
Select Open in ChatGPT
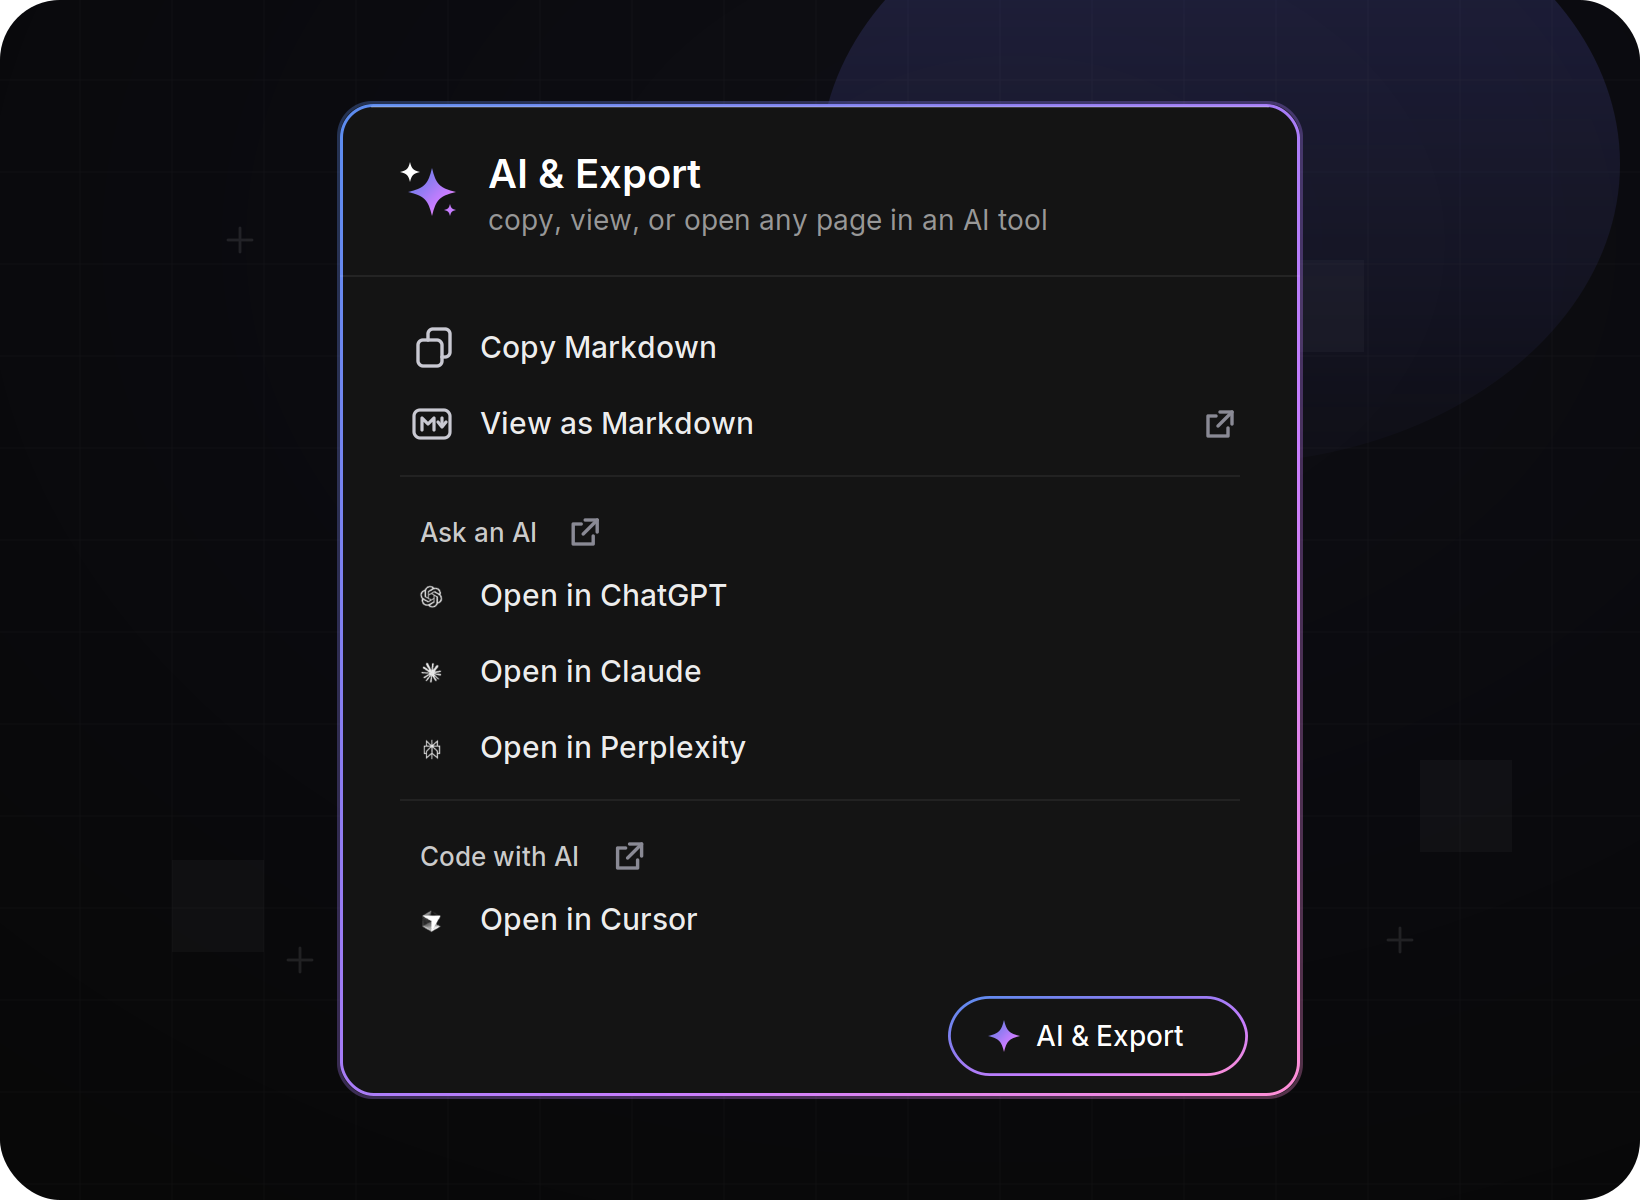tap(820, 596)
